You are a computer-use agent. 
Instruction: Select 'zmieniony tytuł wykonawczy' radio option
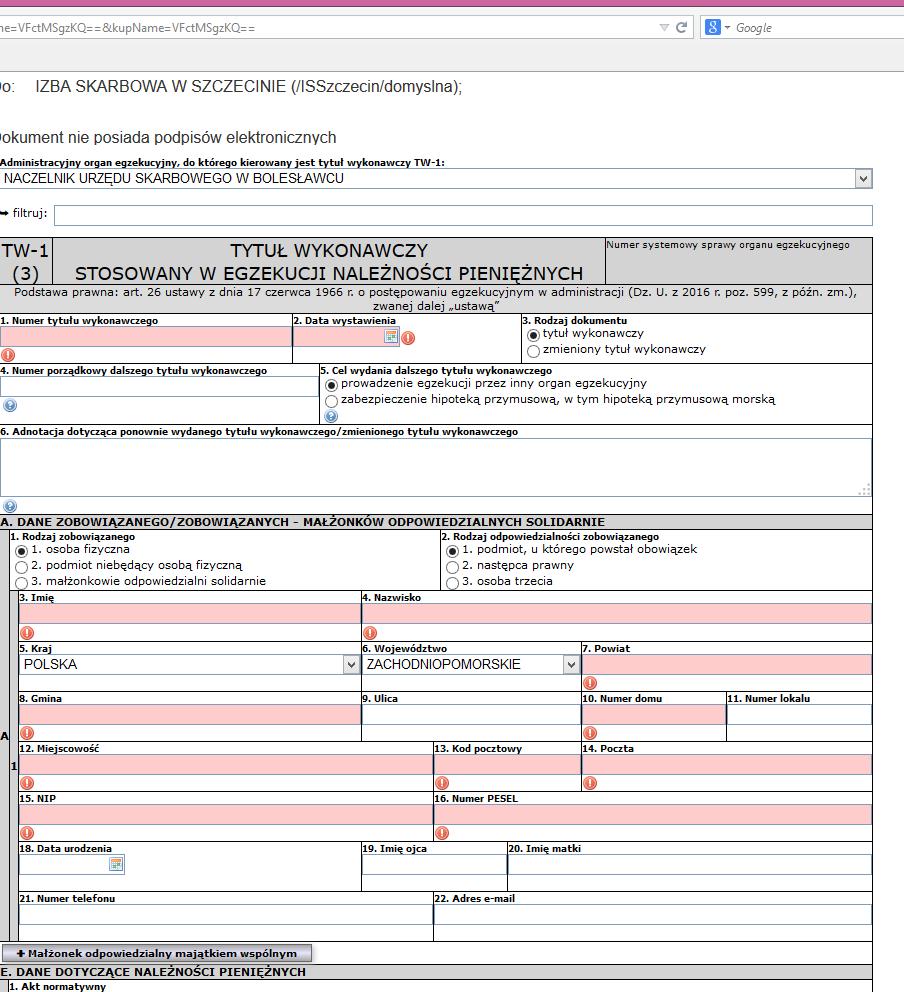click(x=533, y=351)
